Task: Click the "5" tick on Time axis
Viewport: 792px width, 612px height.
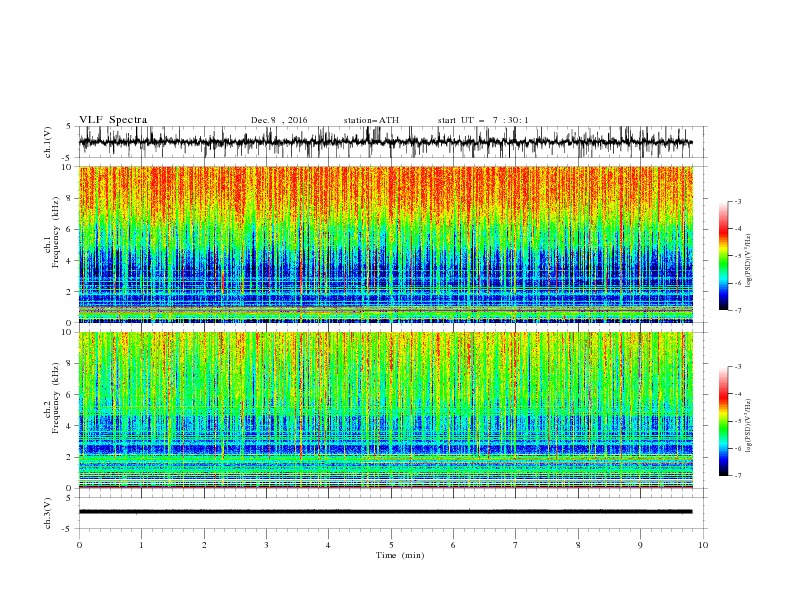Action: click(x=391, y=545)
